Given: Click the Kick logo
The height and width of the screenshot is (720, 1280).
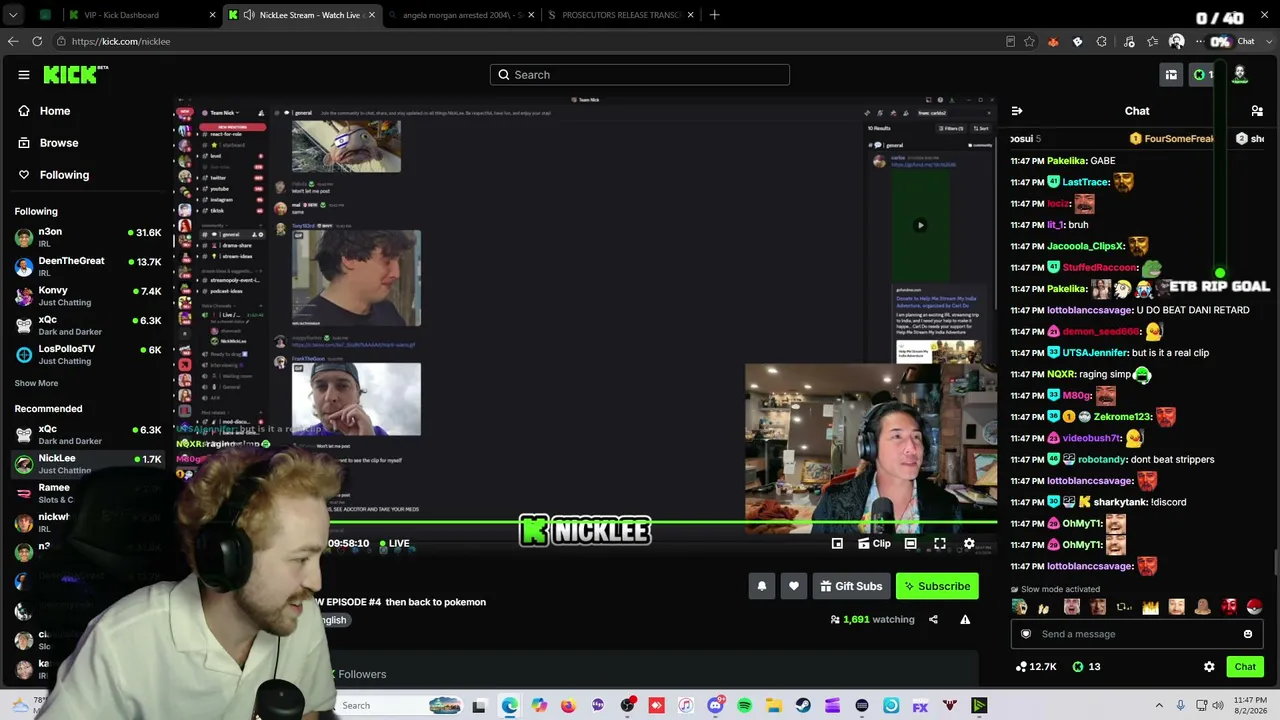Looking at the screenshot, I should 75,75.
